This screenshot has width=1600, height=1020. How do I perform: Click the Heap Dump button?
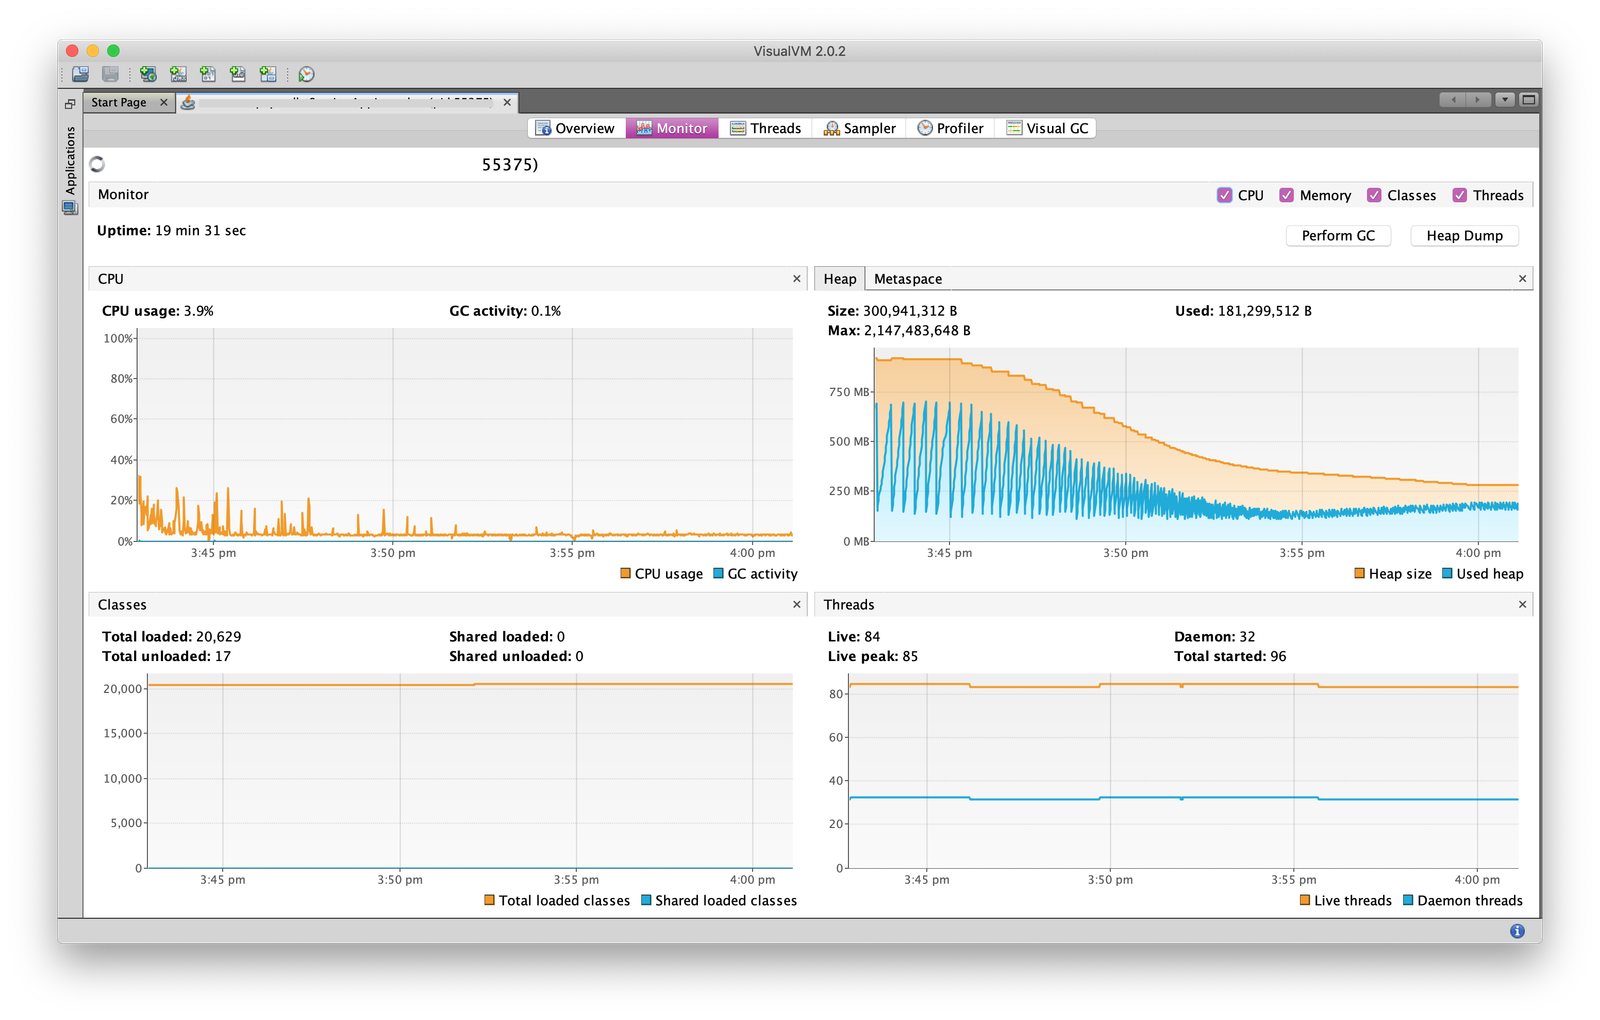[x=1464, y=236]
